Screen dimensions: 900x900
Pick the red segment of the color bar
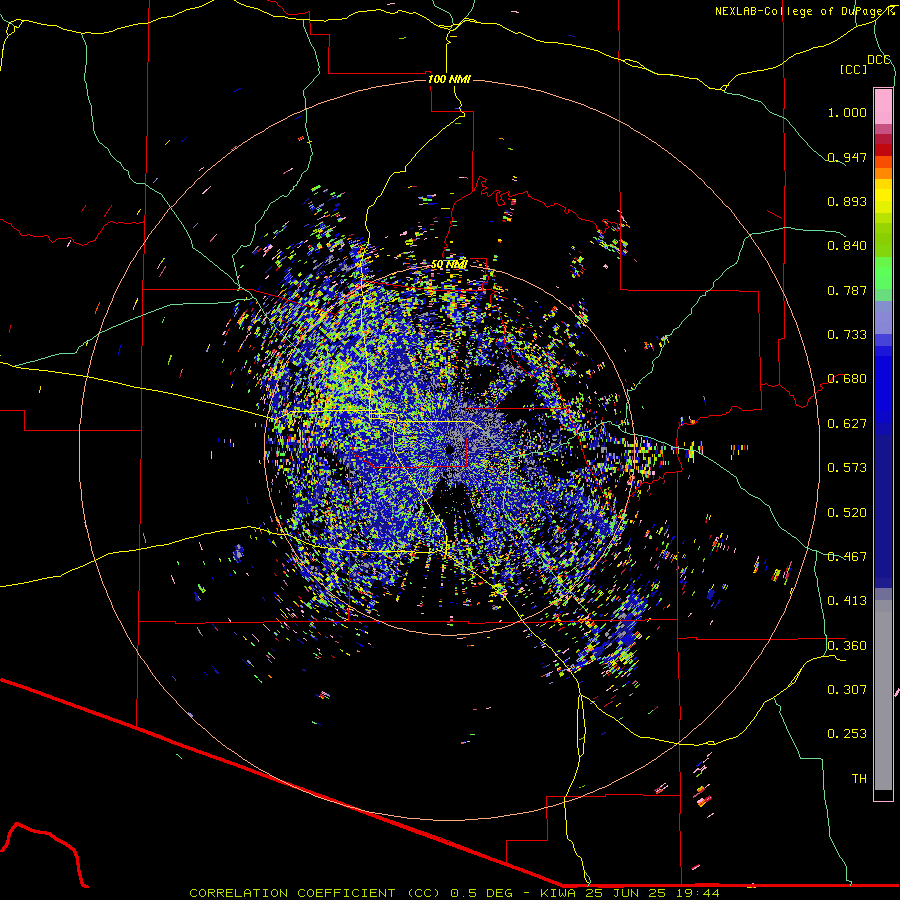[883, 150]
